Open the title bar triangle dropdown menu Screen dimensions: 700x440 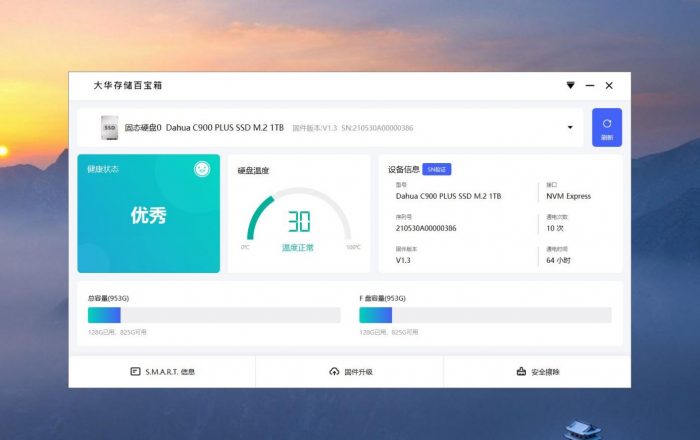570,86
